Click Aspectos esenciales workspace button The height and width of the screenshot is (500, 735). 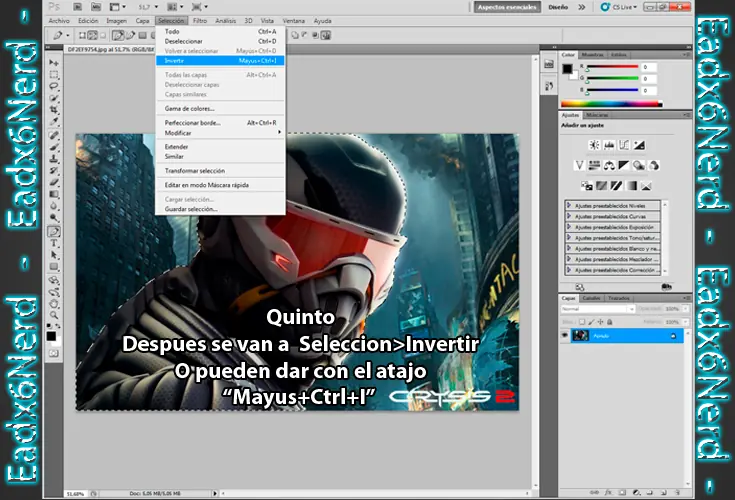click(x=507, y=7)
